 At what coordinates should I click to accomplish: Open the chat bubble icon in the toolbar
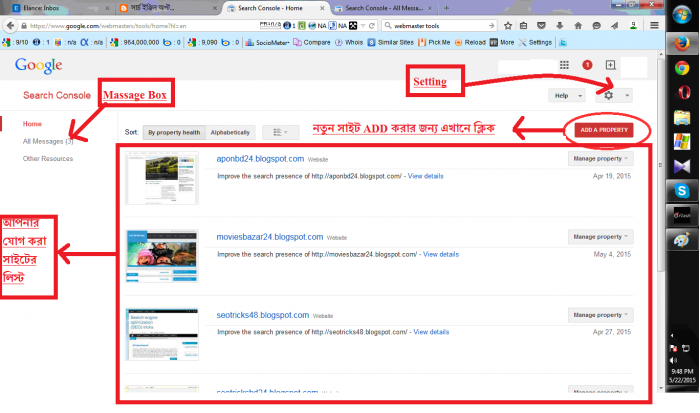pyautogui.click(x=596, y=25)
